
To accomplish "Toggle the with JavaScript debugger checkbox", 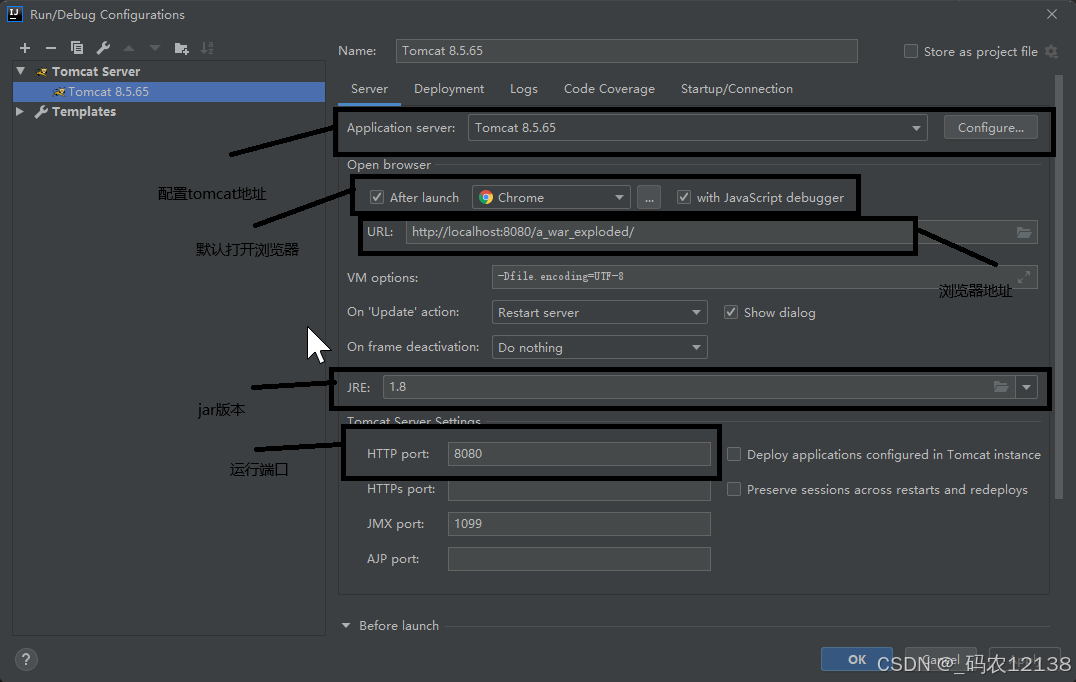I will tap(683, 198).
